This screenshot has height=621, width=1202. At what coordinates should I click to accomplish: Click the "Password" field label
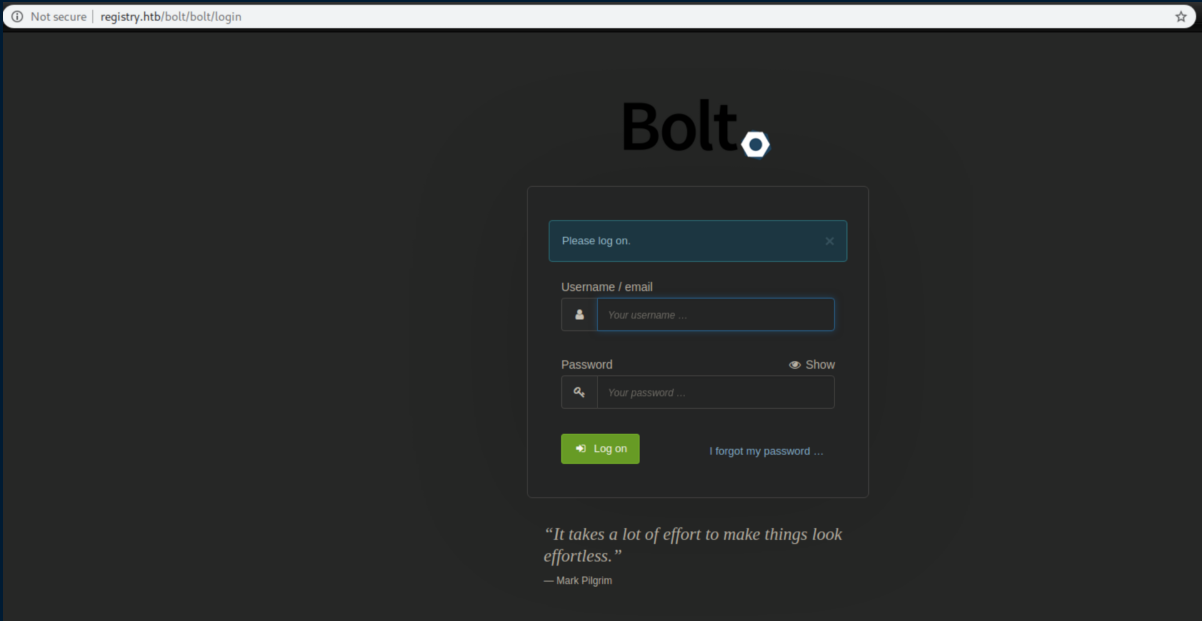click(x=587, y=365)
